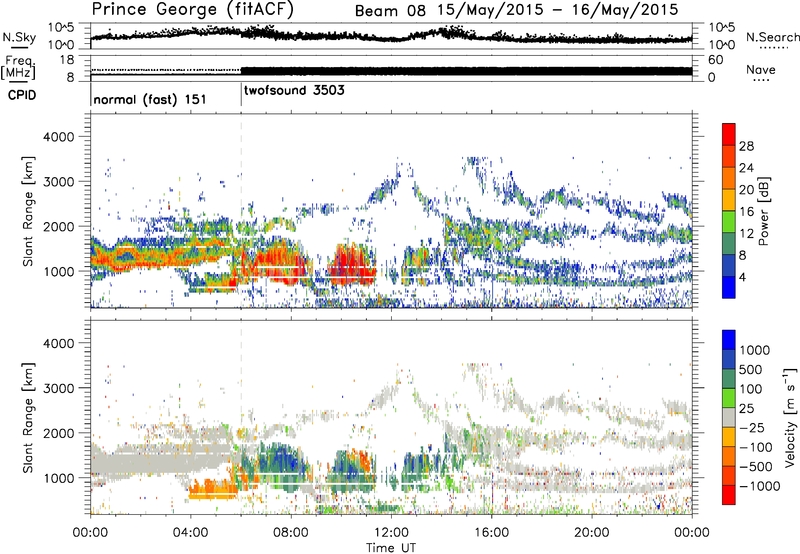Click the 'Freq. [MHz]' axis label
Screen dimensions: 800x554
18,67
